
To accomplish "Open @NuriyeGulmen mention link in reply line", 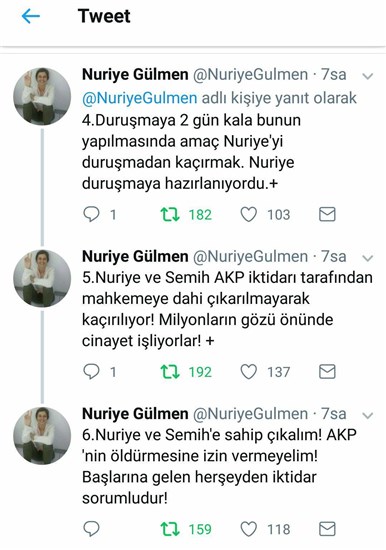I will click(x=139, y=98).
